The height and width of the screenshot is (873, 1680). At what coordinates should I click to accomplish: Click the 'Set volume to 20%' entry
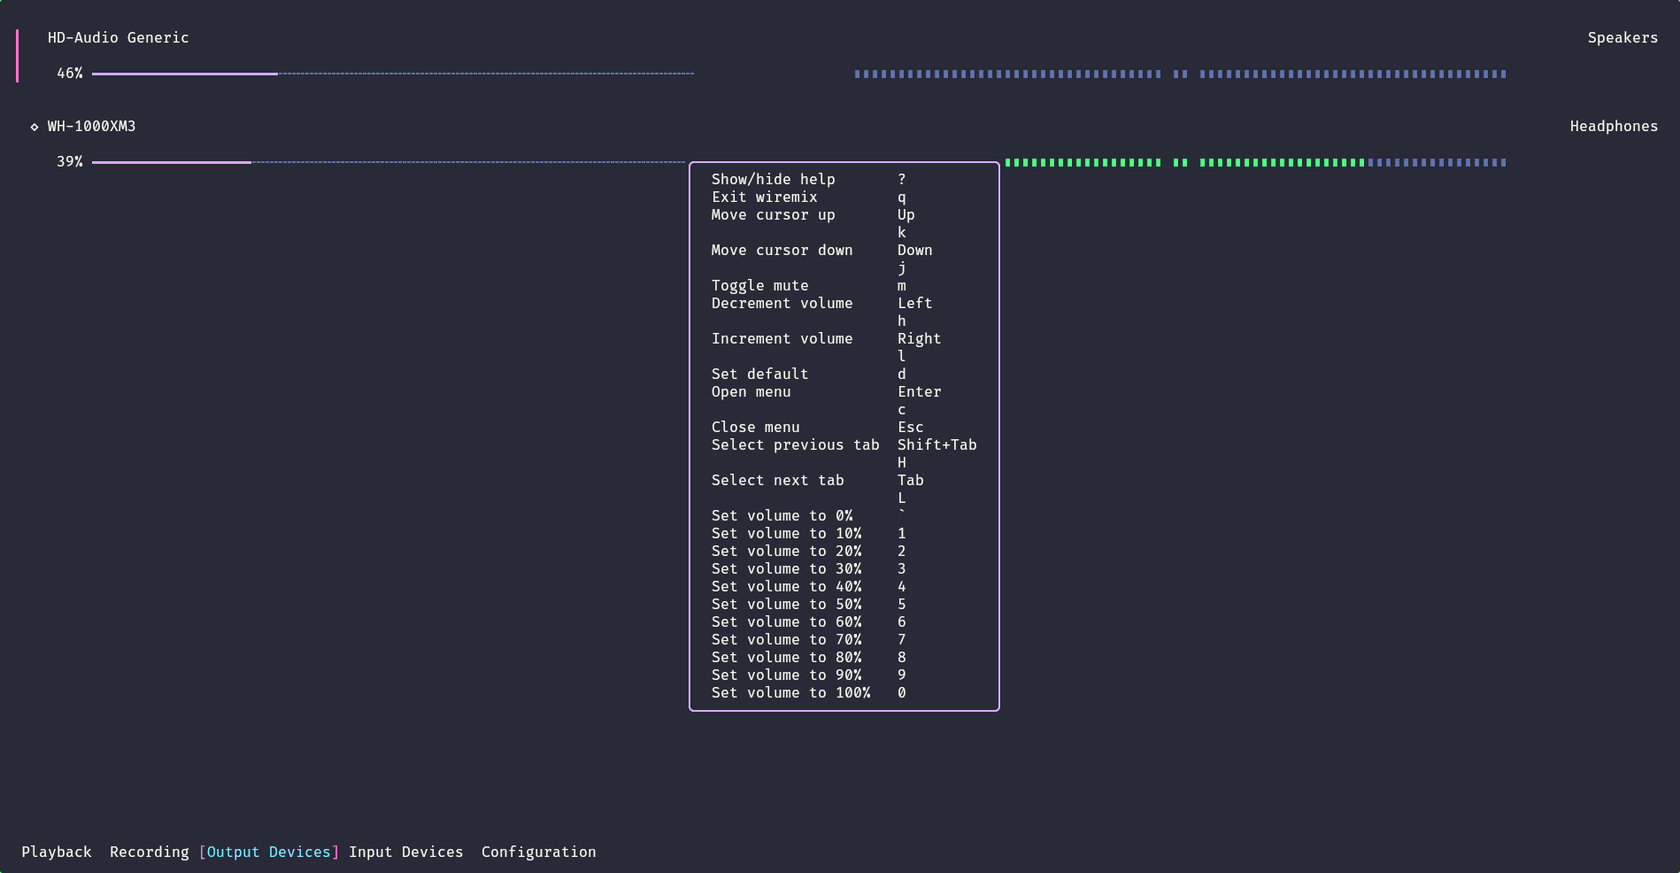(786, 552)
